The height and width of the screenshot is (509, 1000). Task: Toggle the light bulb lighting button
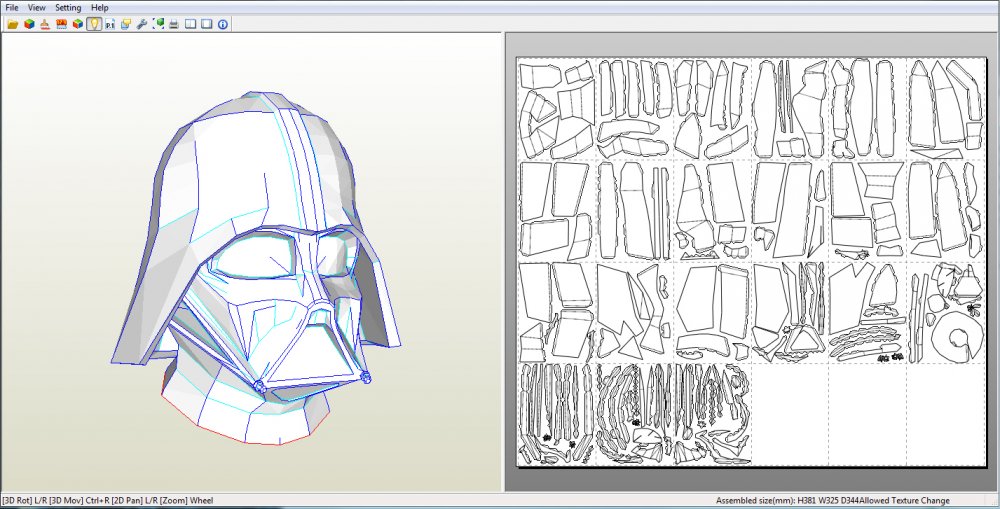[x=94, y=24]
